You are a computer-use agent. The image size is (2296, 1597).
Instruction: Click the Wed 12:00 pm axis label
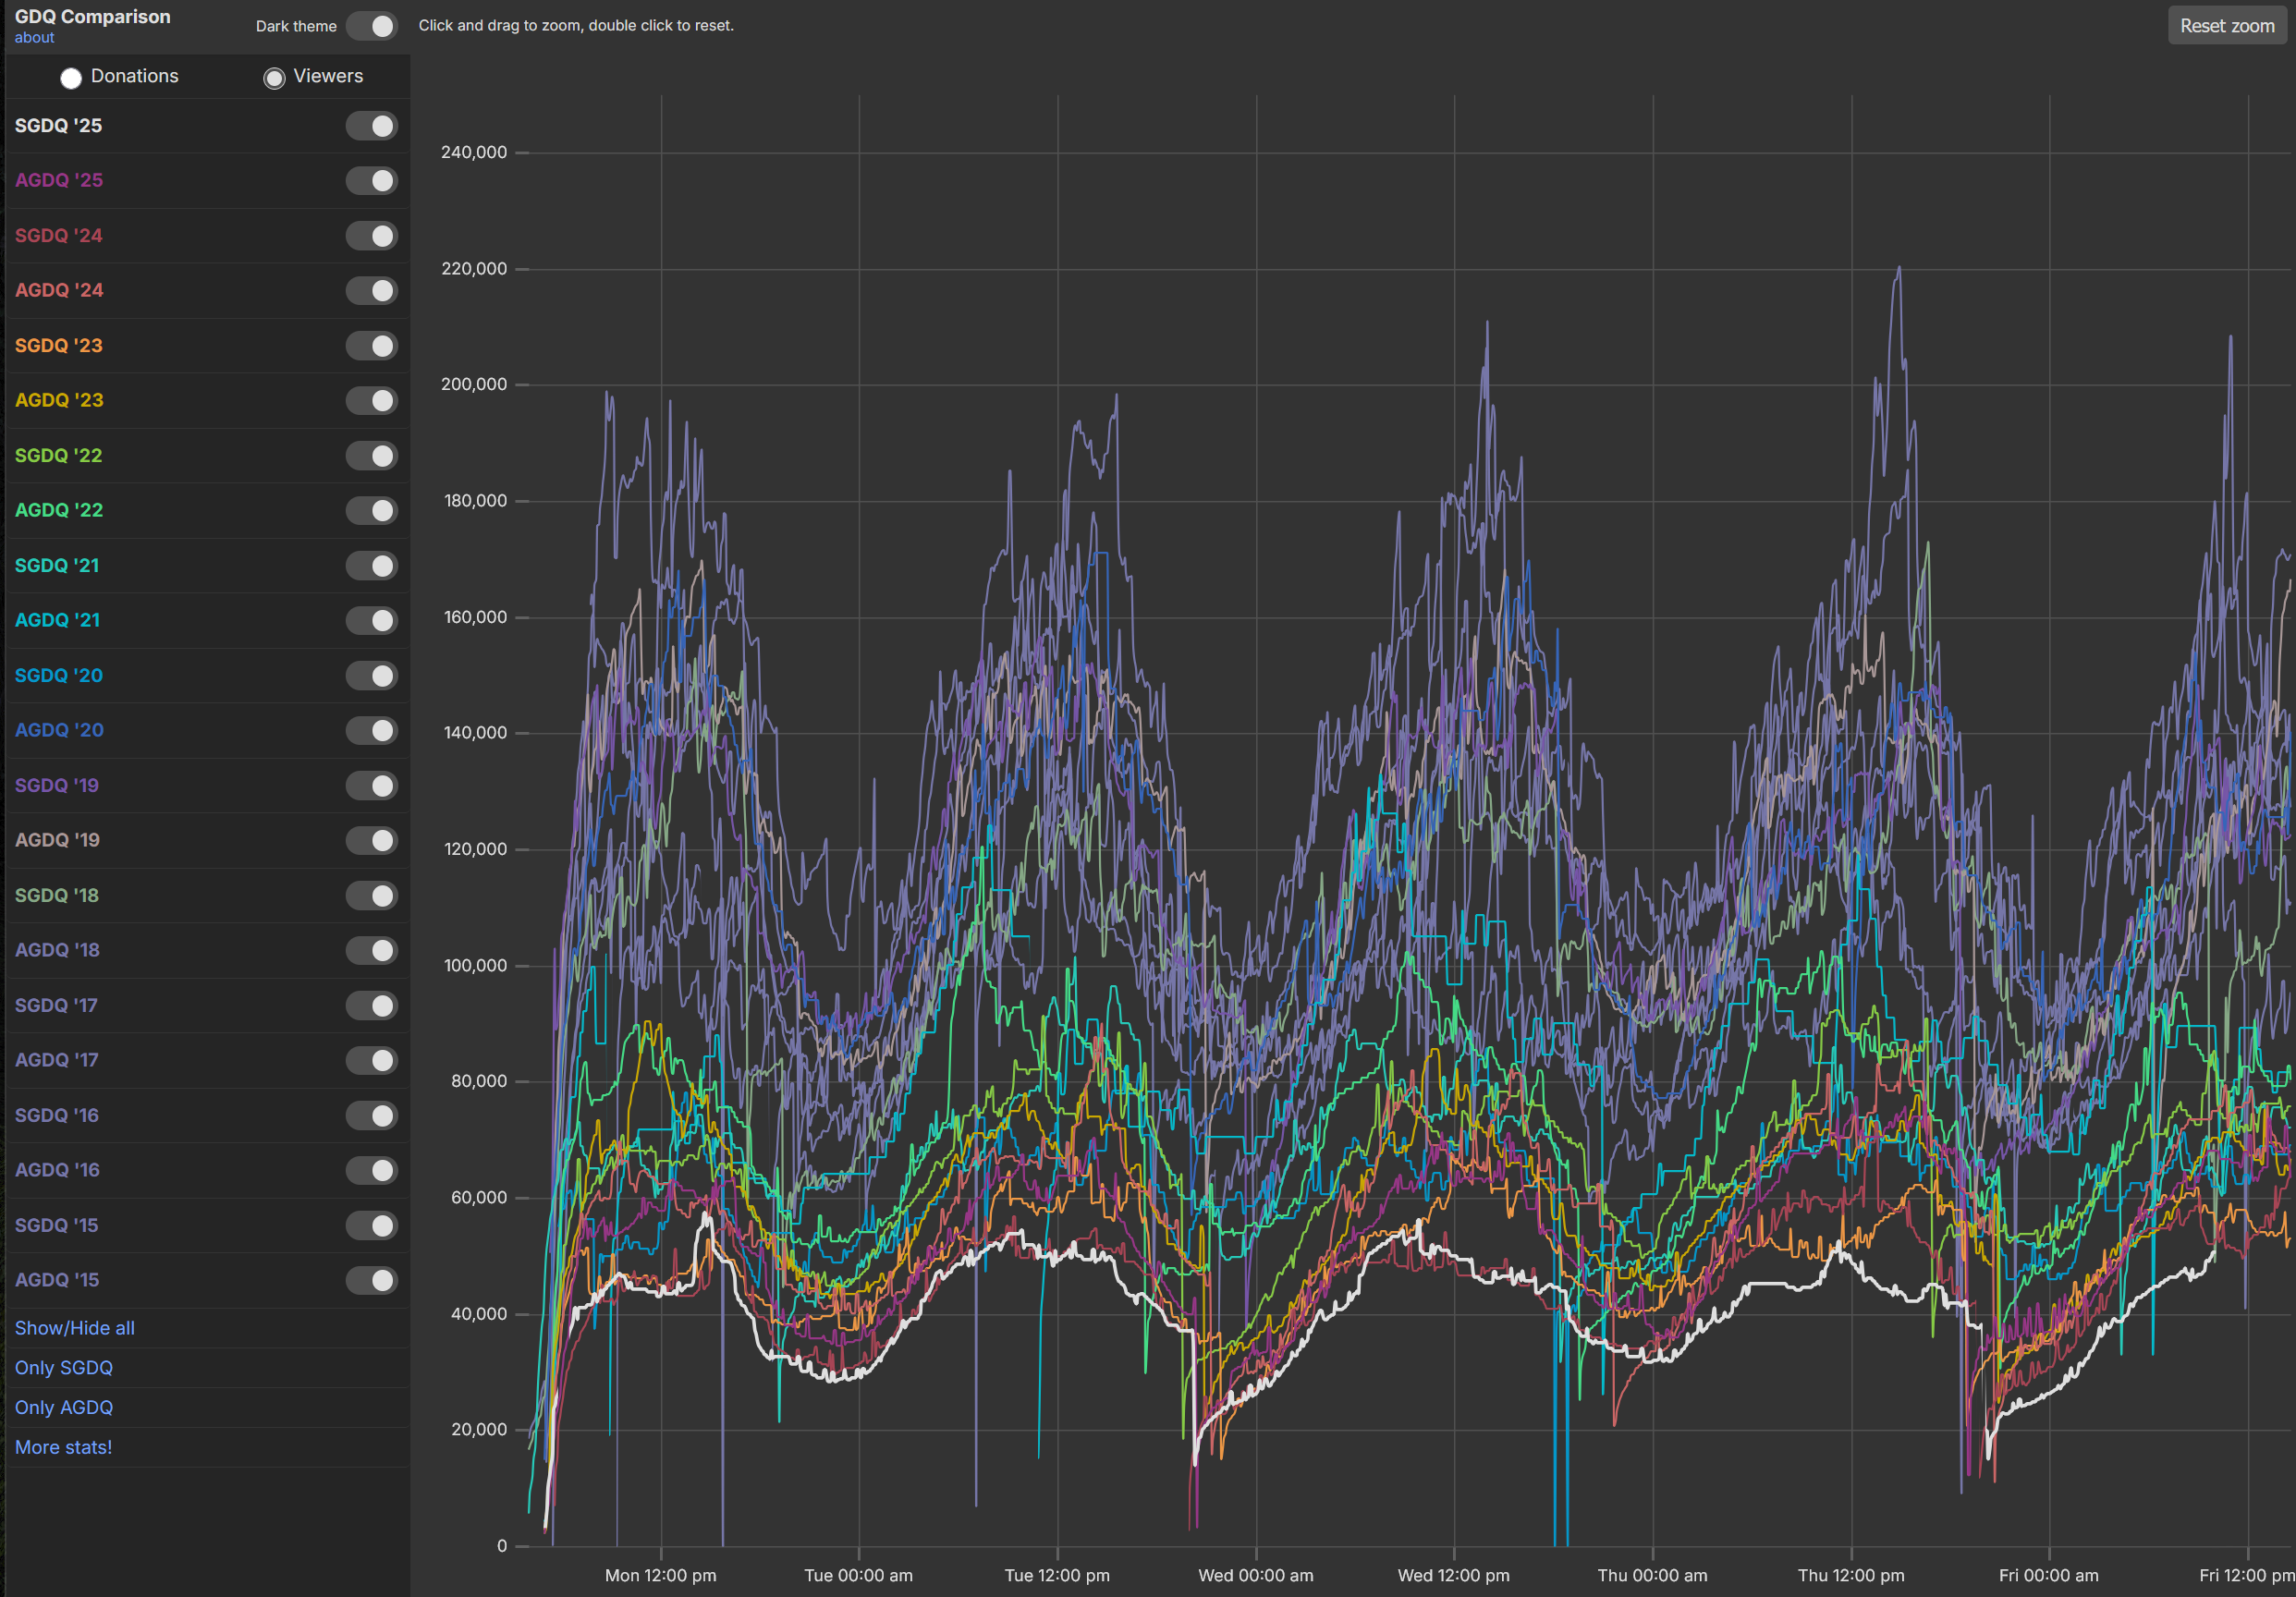coord(1454,1576)
